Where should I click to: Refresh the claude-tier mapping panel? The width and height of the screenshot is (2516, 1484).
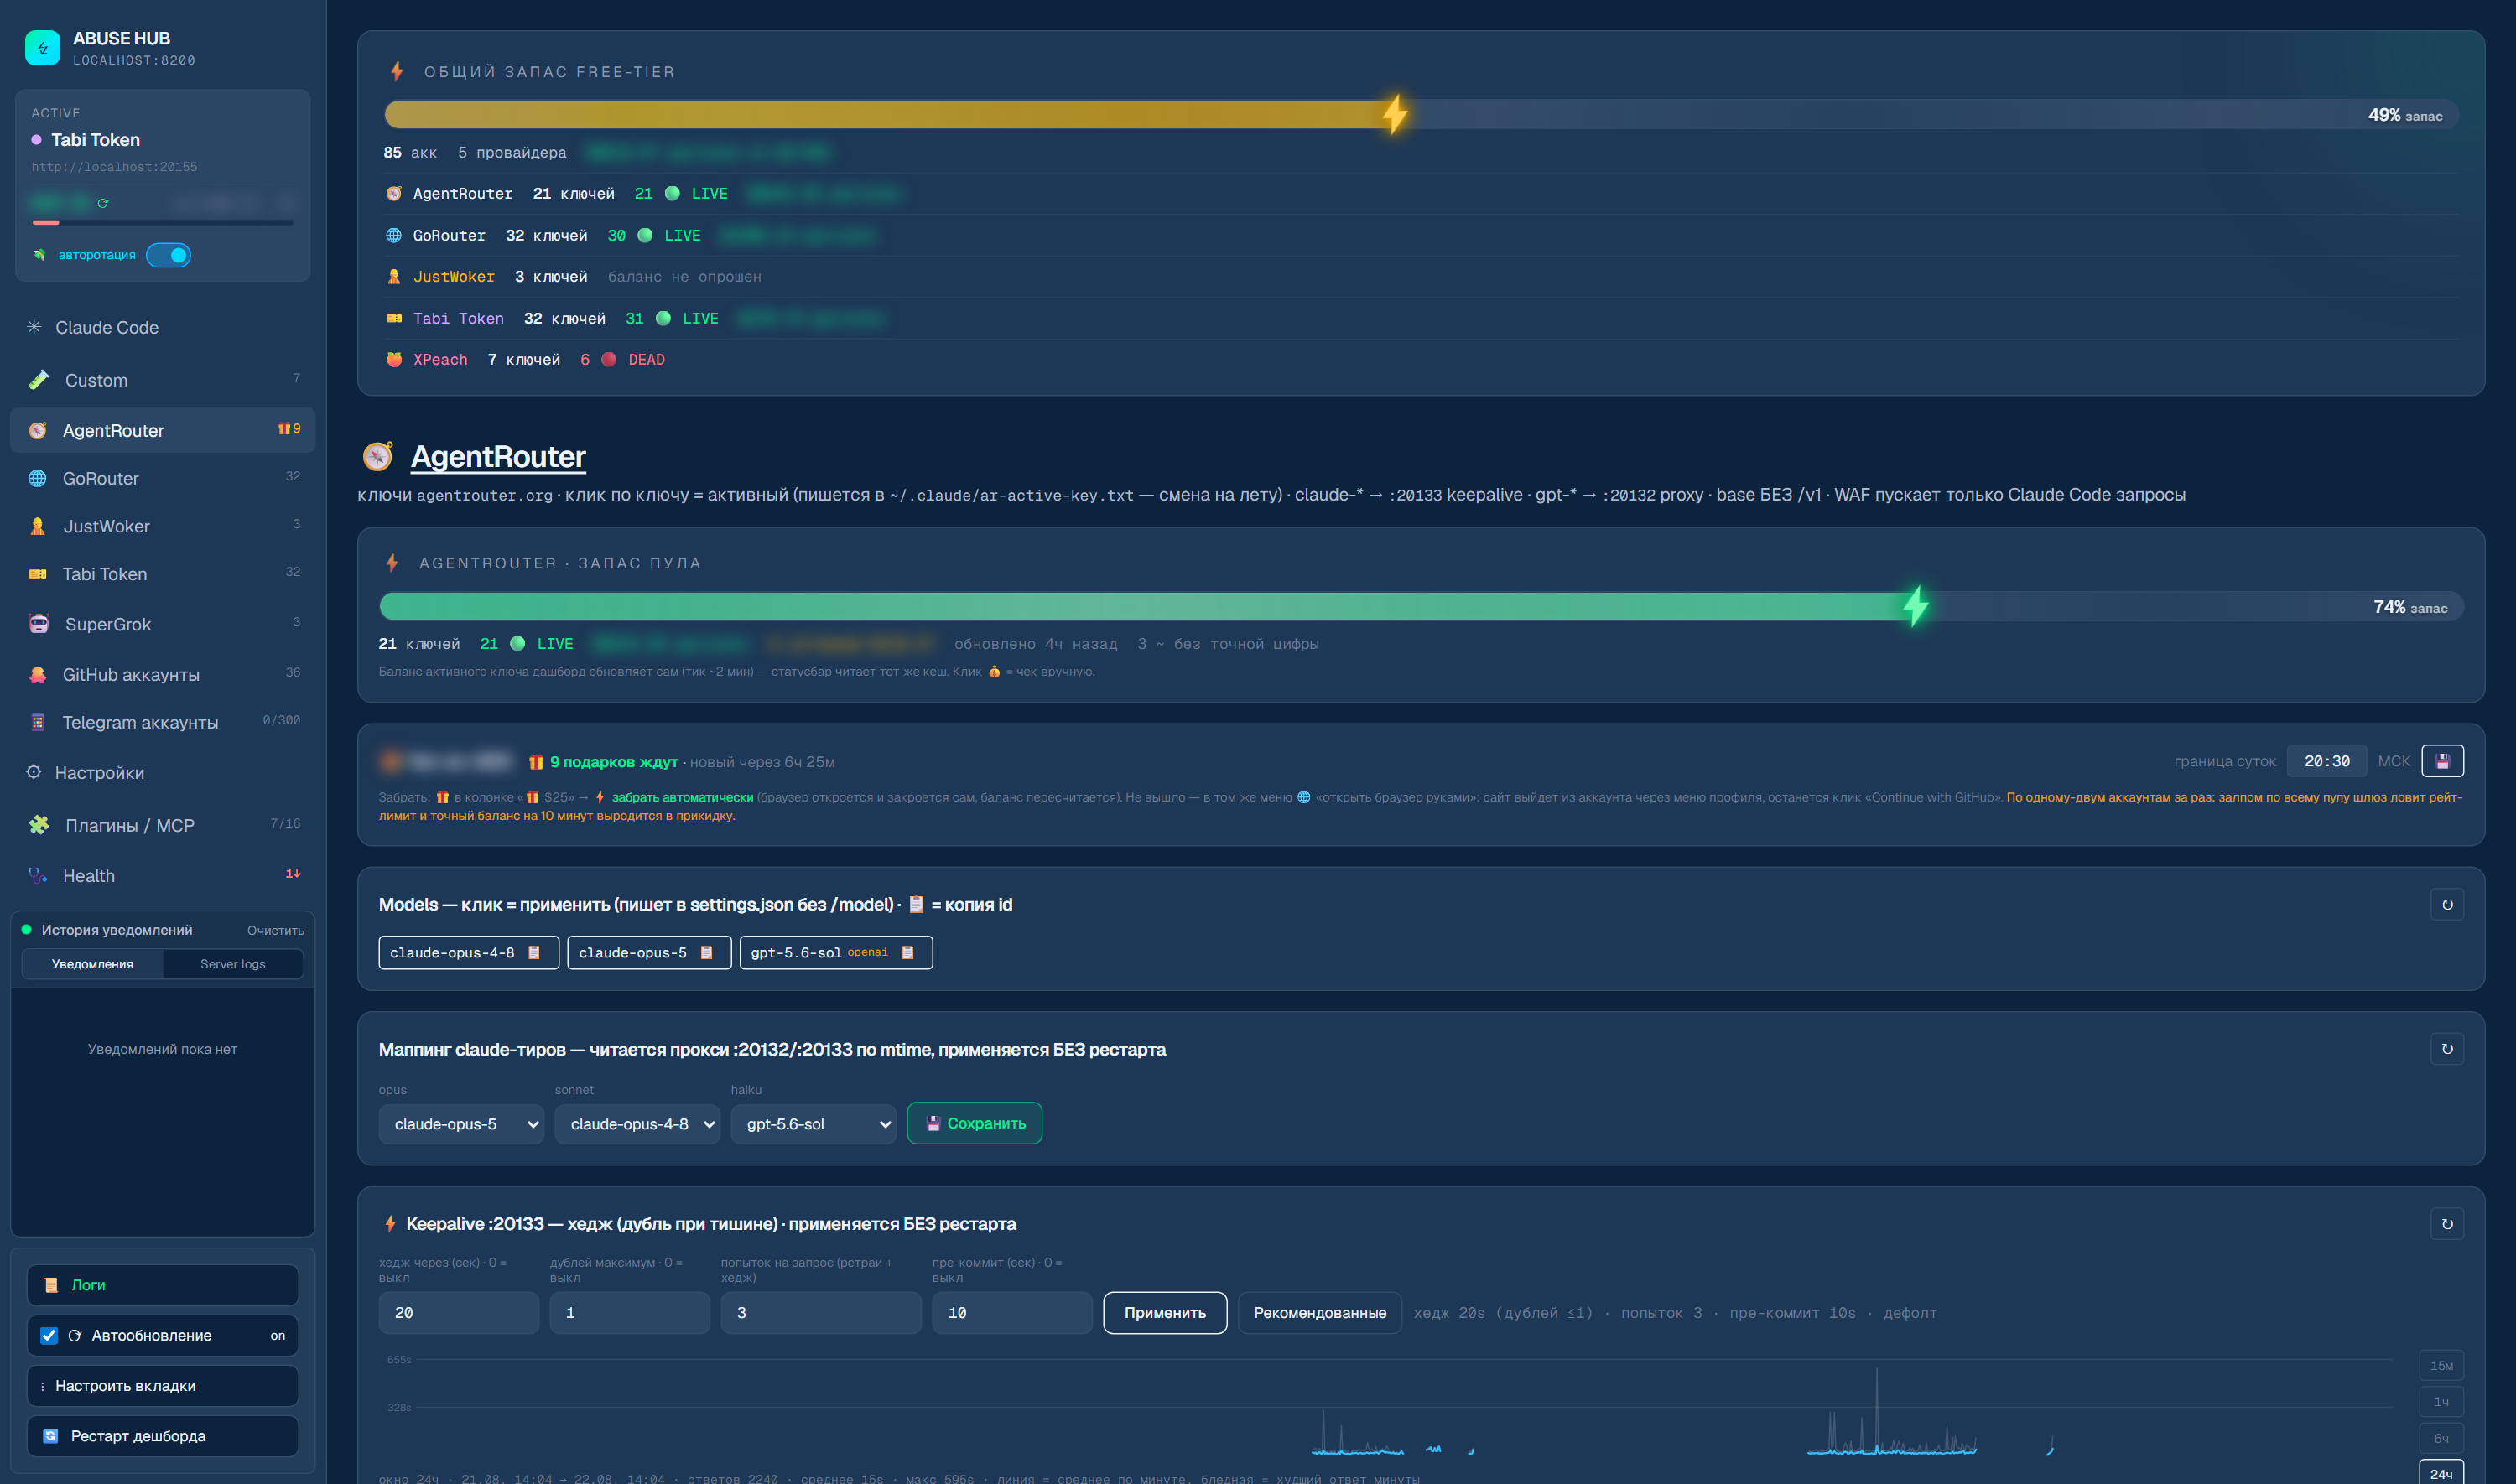point(2447,1049)
